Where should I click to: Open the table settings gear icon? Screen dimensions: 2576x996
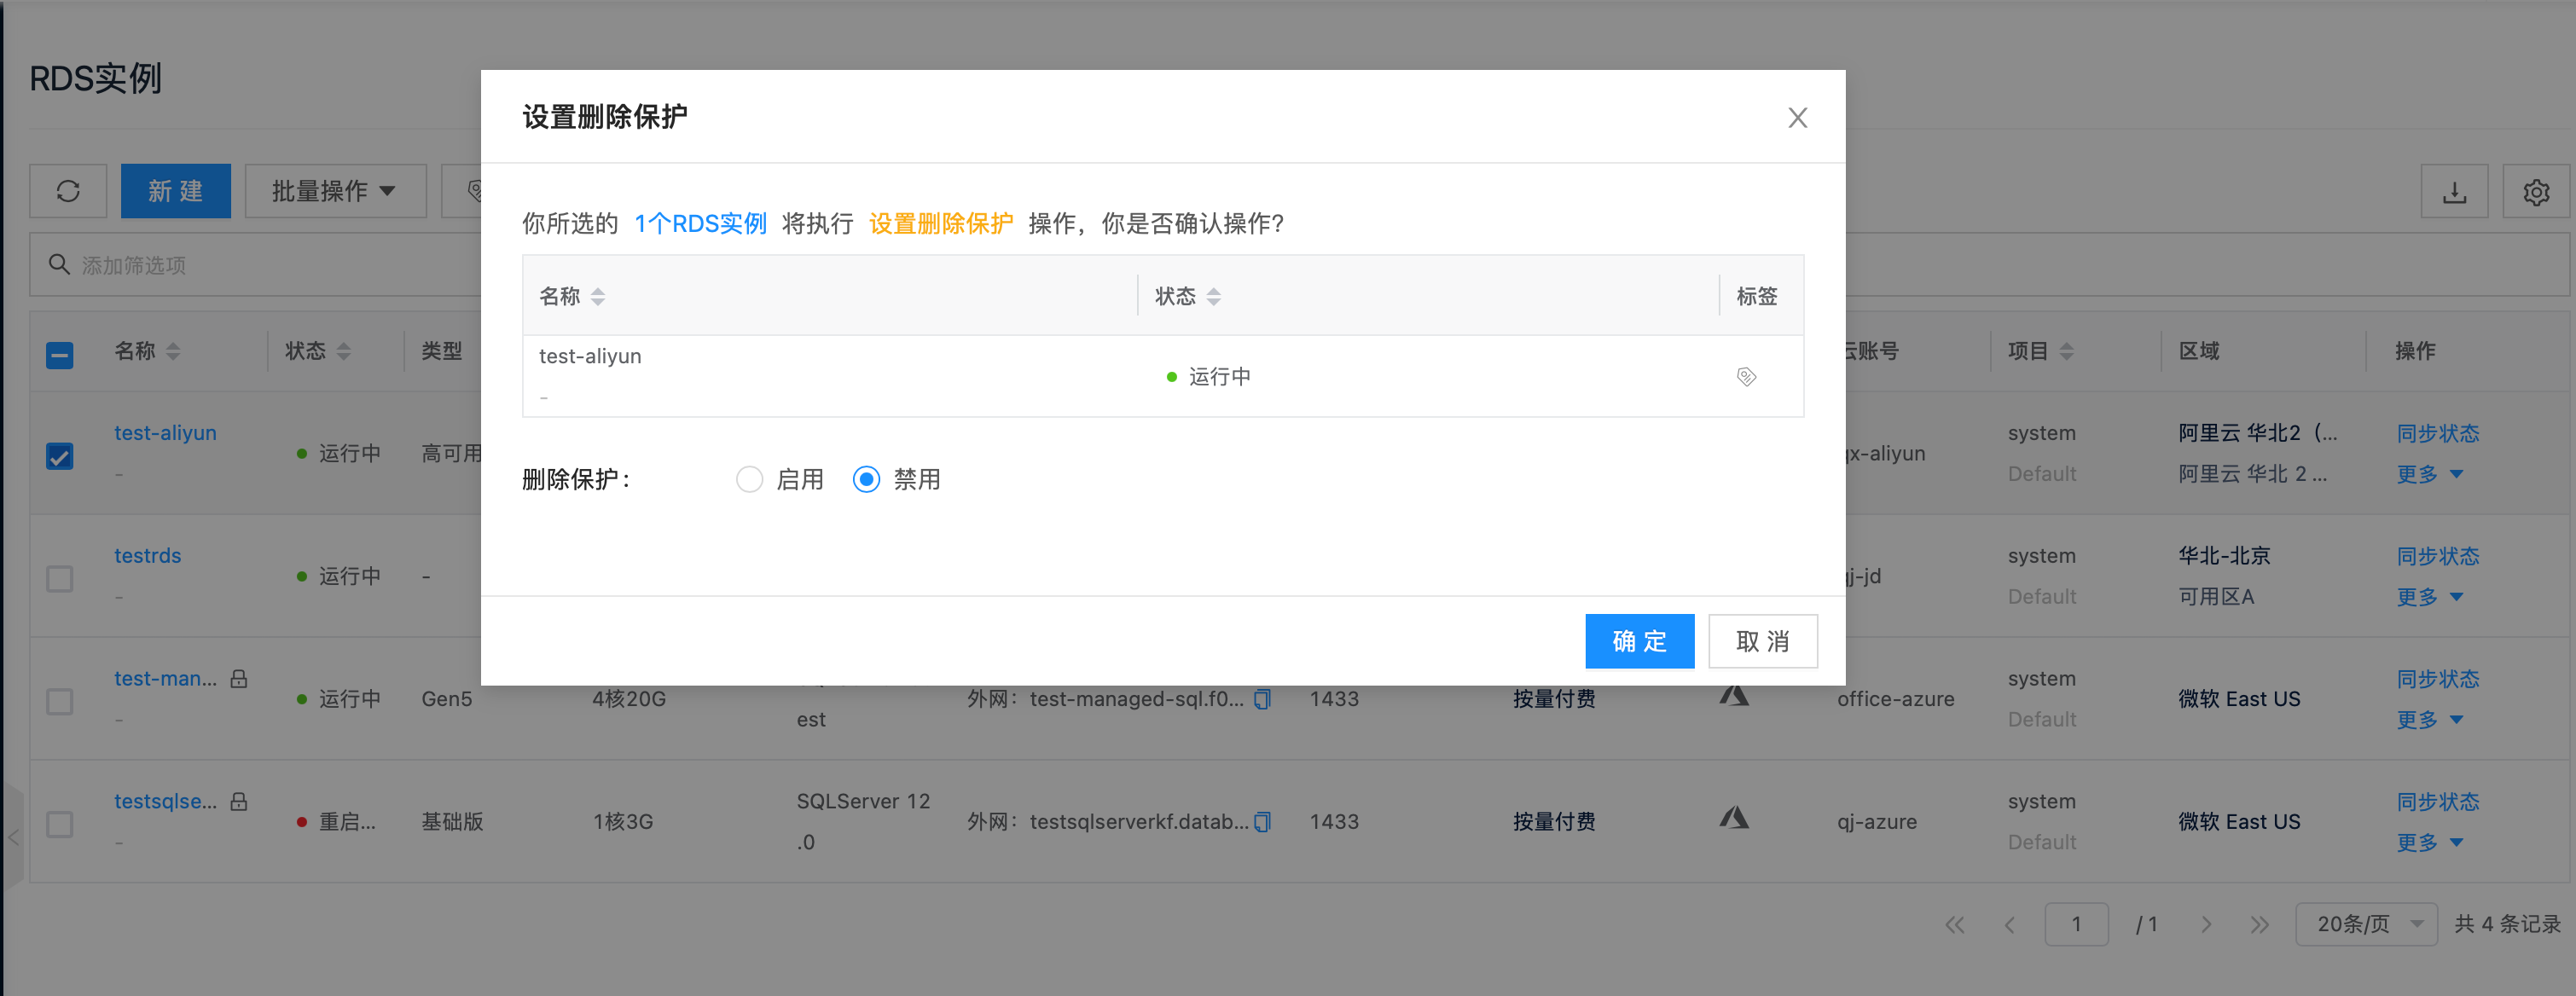2535,191
